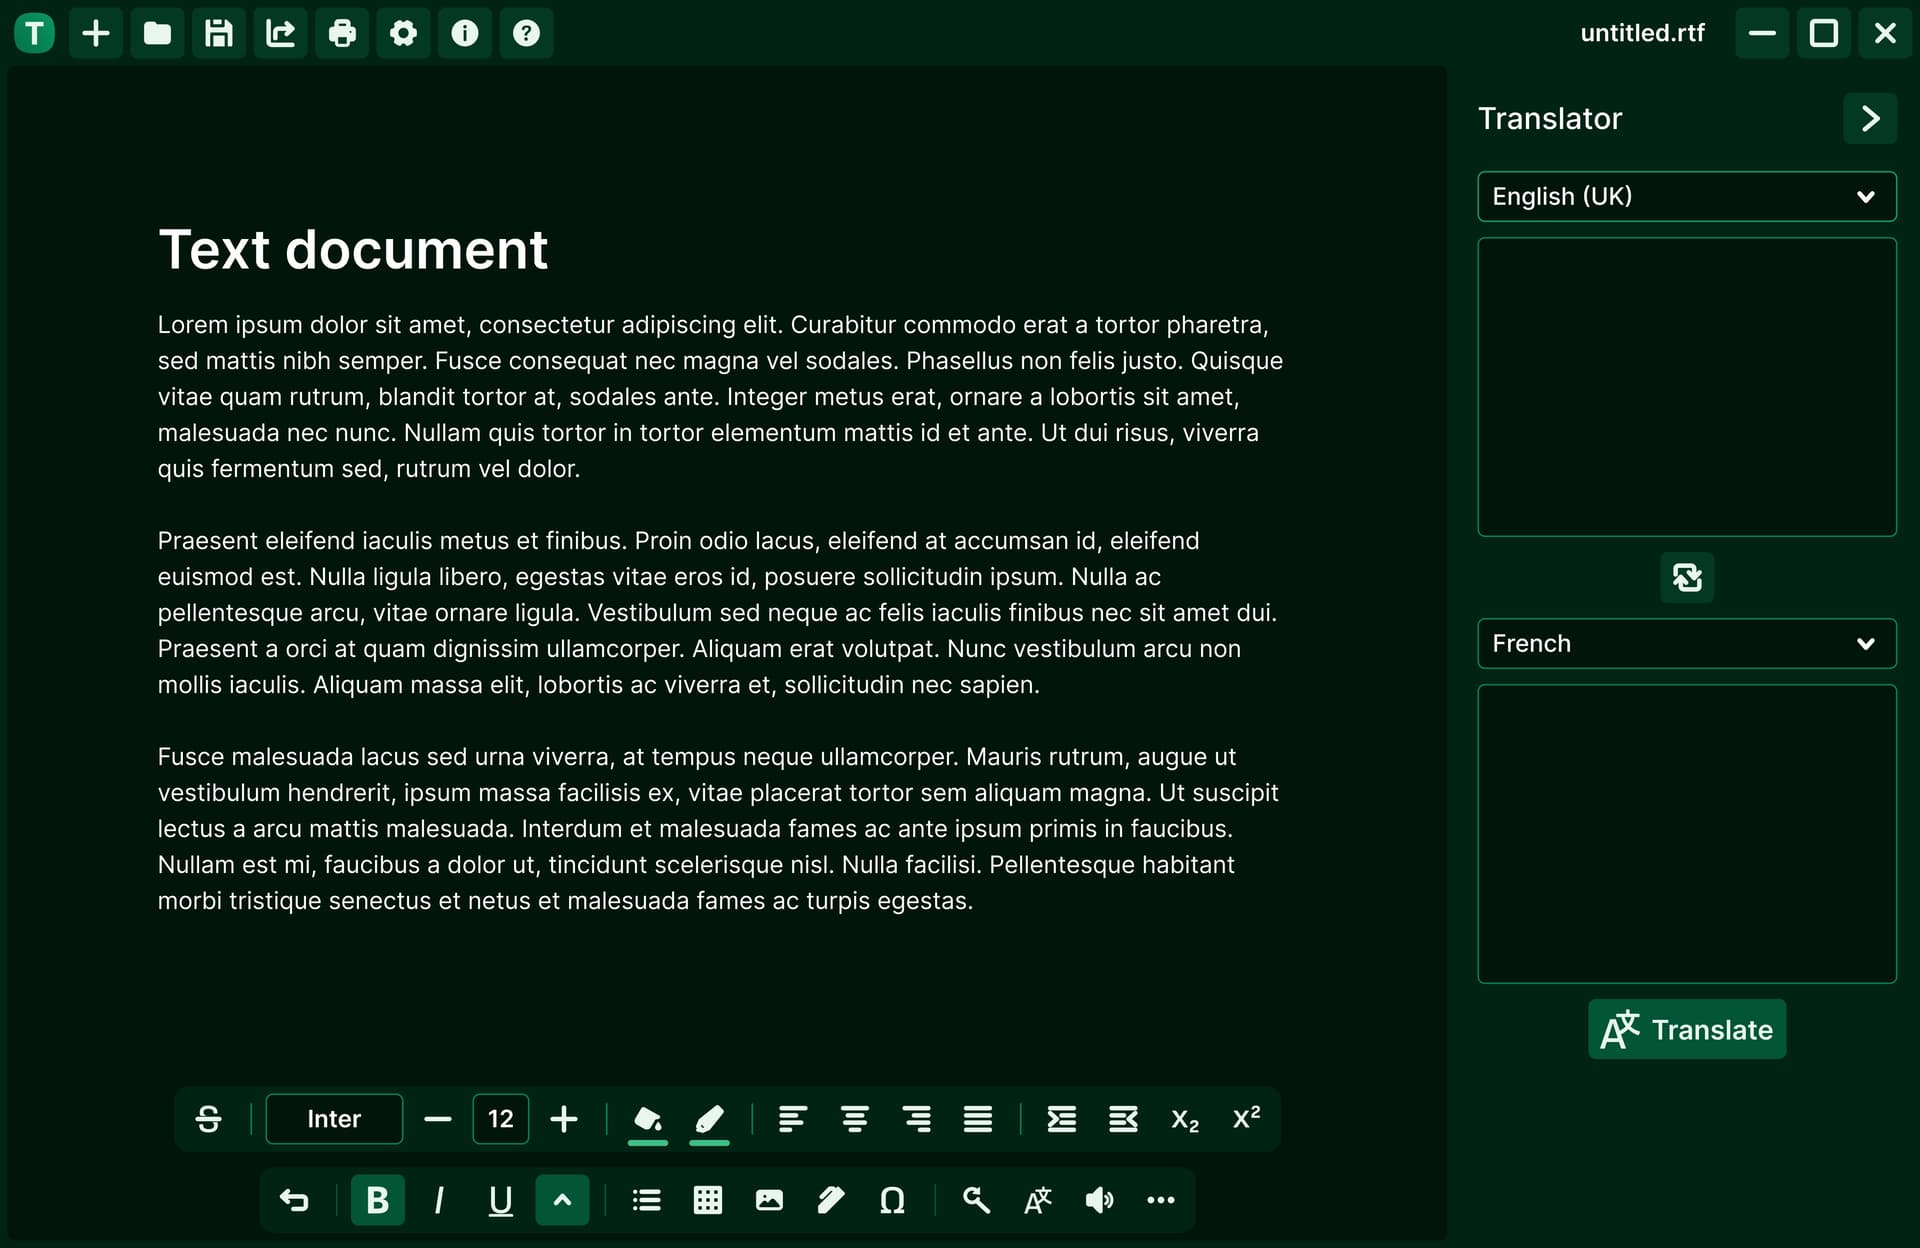Insert an image into document
Viewport: 1920px width, 1248px height.
tap(769, 1200)
